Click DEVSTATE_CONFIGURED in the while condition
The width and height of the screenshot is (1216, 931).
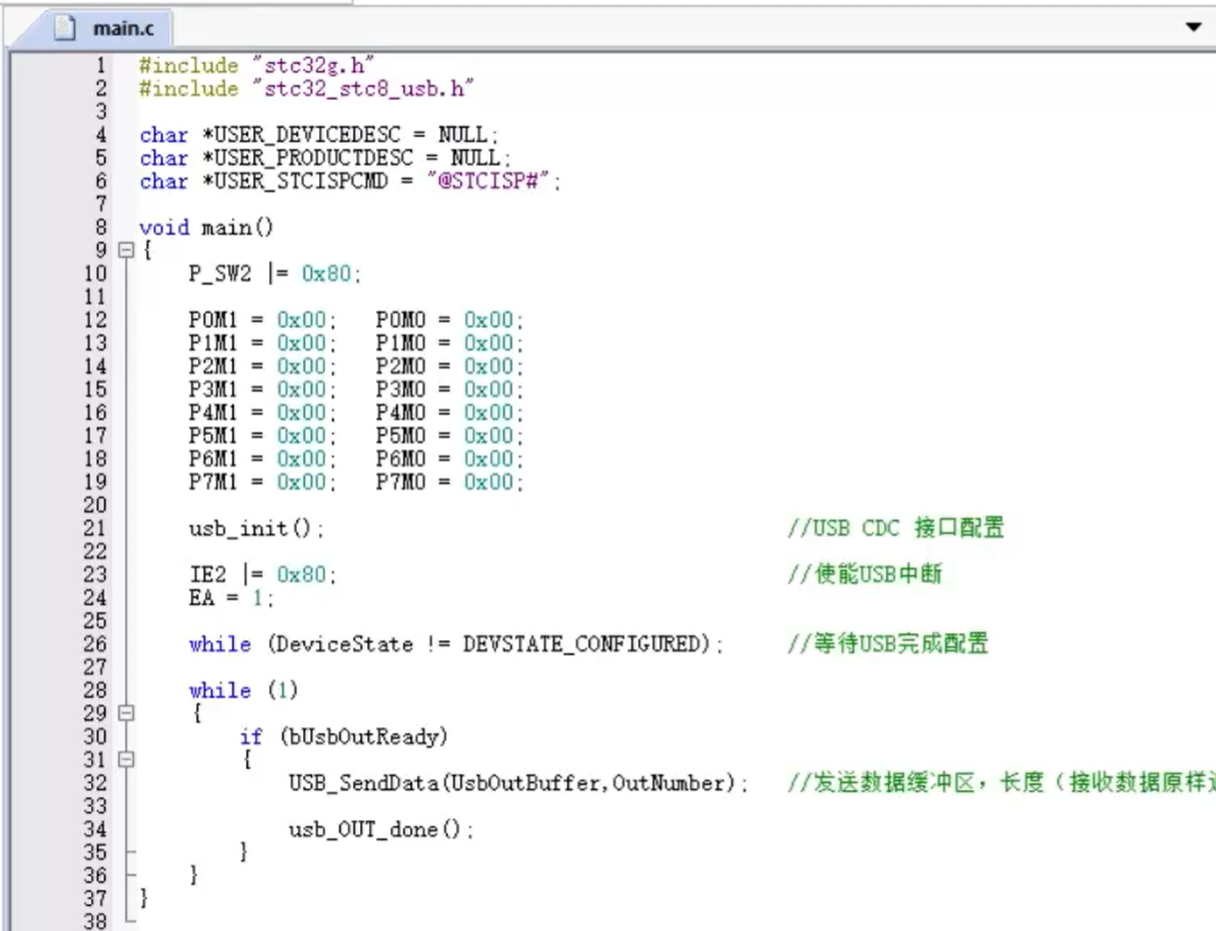pyautogui.click(x=581, y=644)
